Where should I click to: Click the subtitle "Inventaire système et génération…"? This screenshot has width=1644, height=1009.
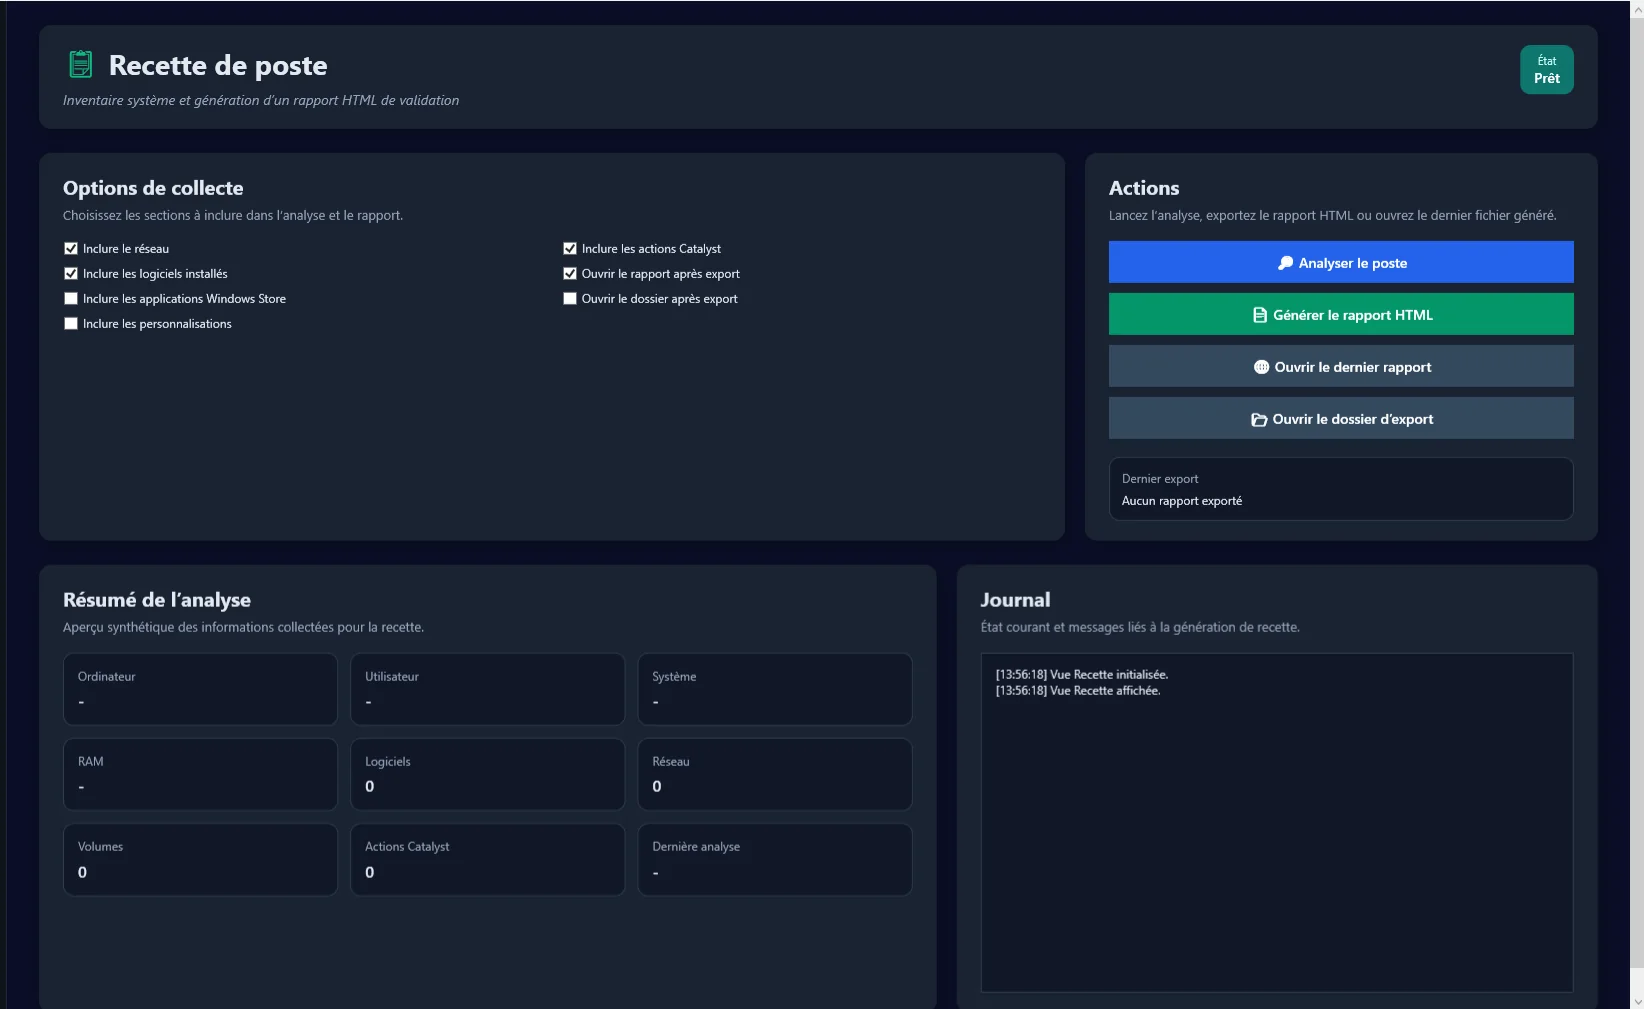coord(261,100)
